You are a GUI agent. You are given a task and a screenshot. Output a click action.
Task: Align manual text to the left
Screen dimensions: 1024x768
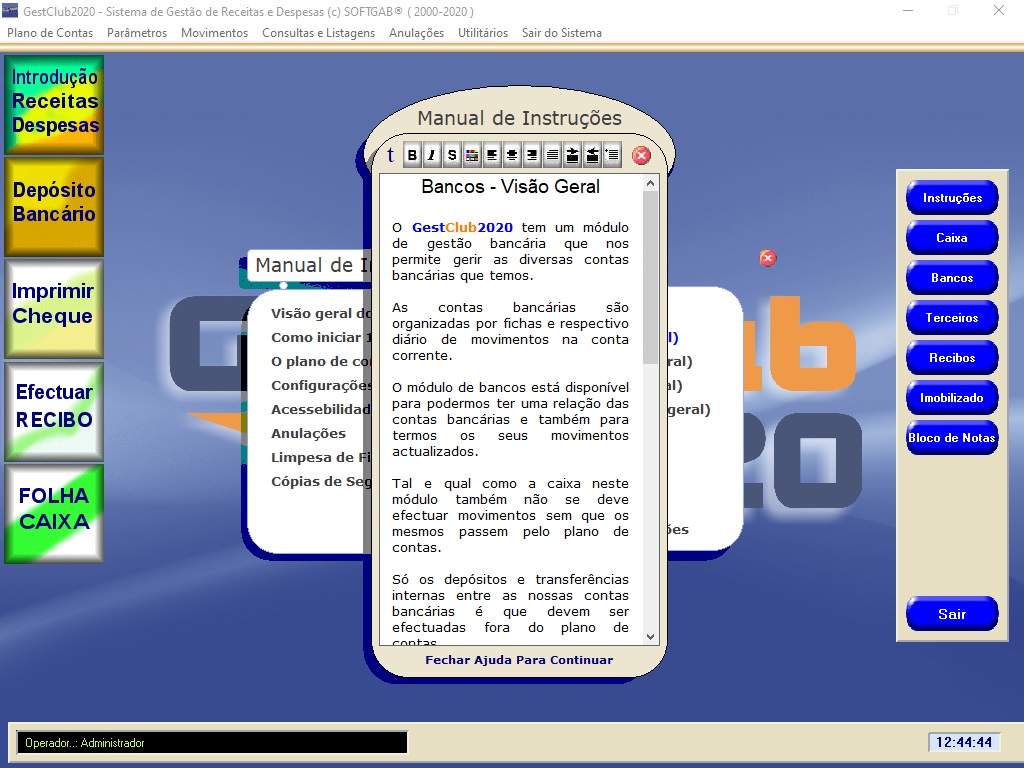492,155
